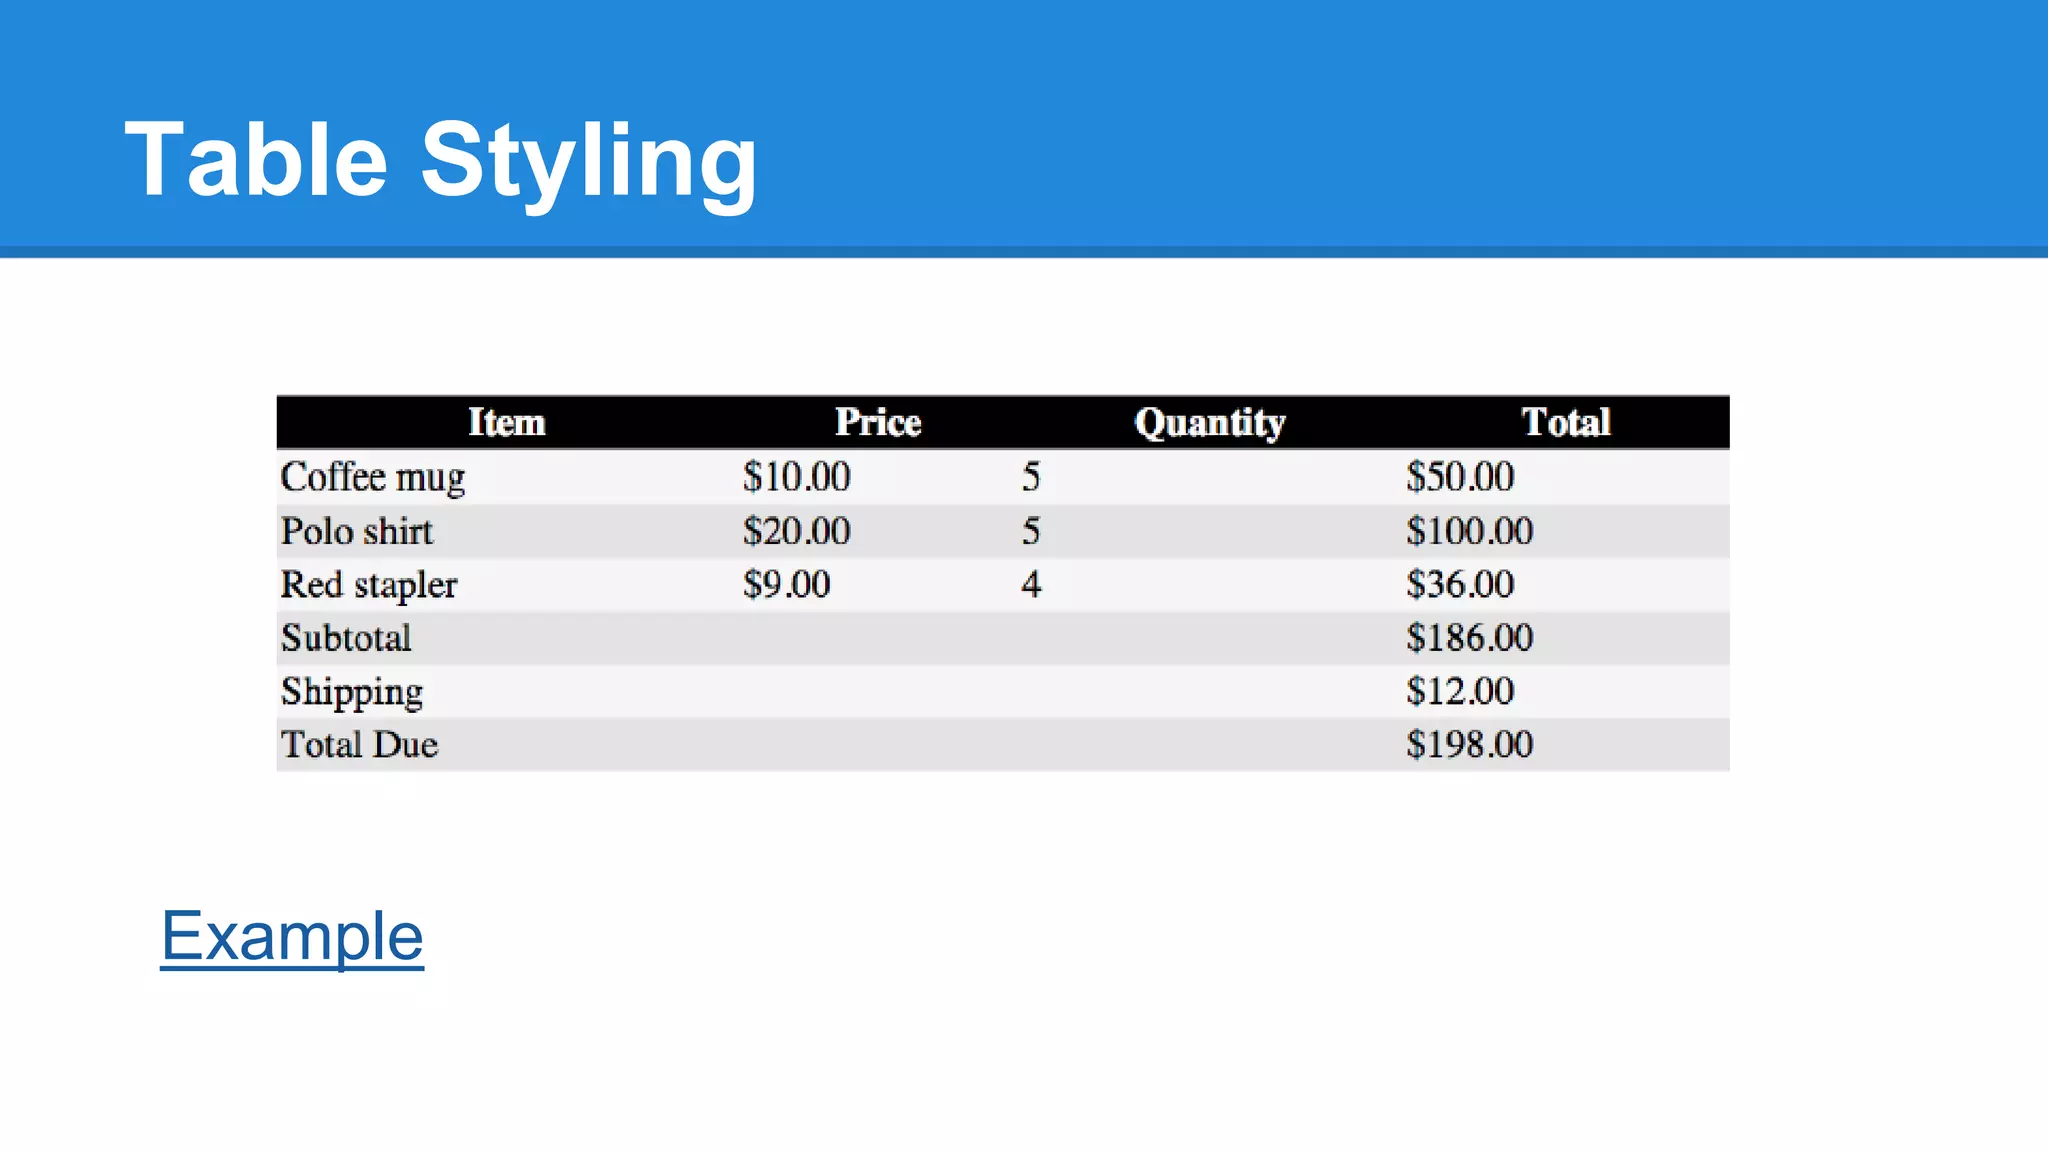
Task: Click the Table Styling slide title
Action: 441,160
